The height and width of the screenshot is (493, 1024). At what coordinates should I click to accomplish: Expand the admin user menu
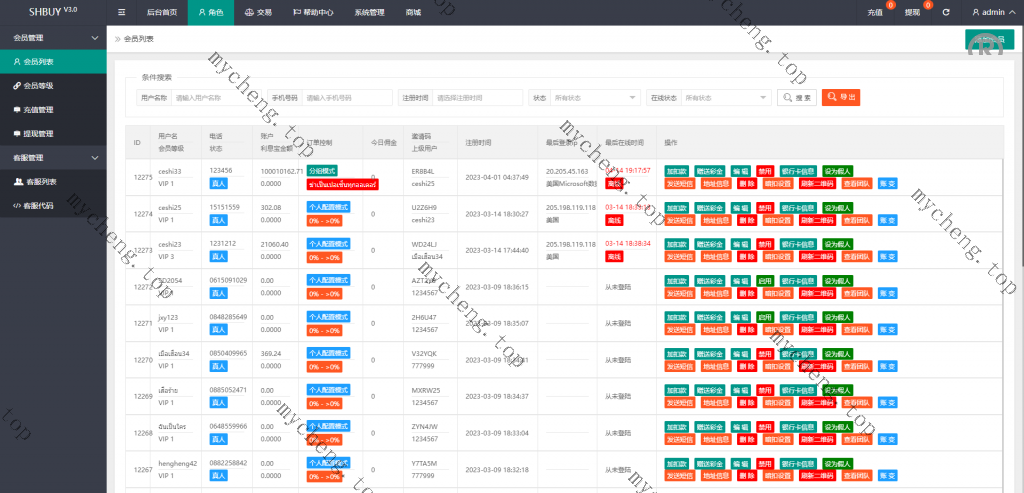[994, 13]
